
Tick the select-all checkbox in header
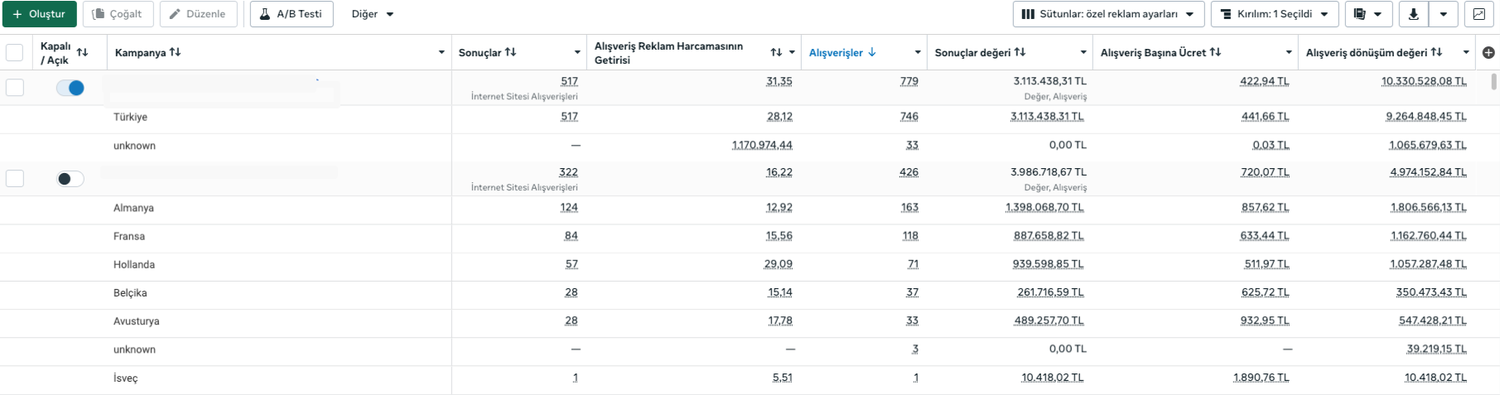click(15, 52)
